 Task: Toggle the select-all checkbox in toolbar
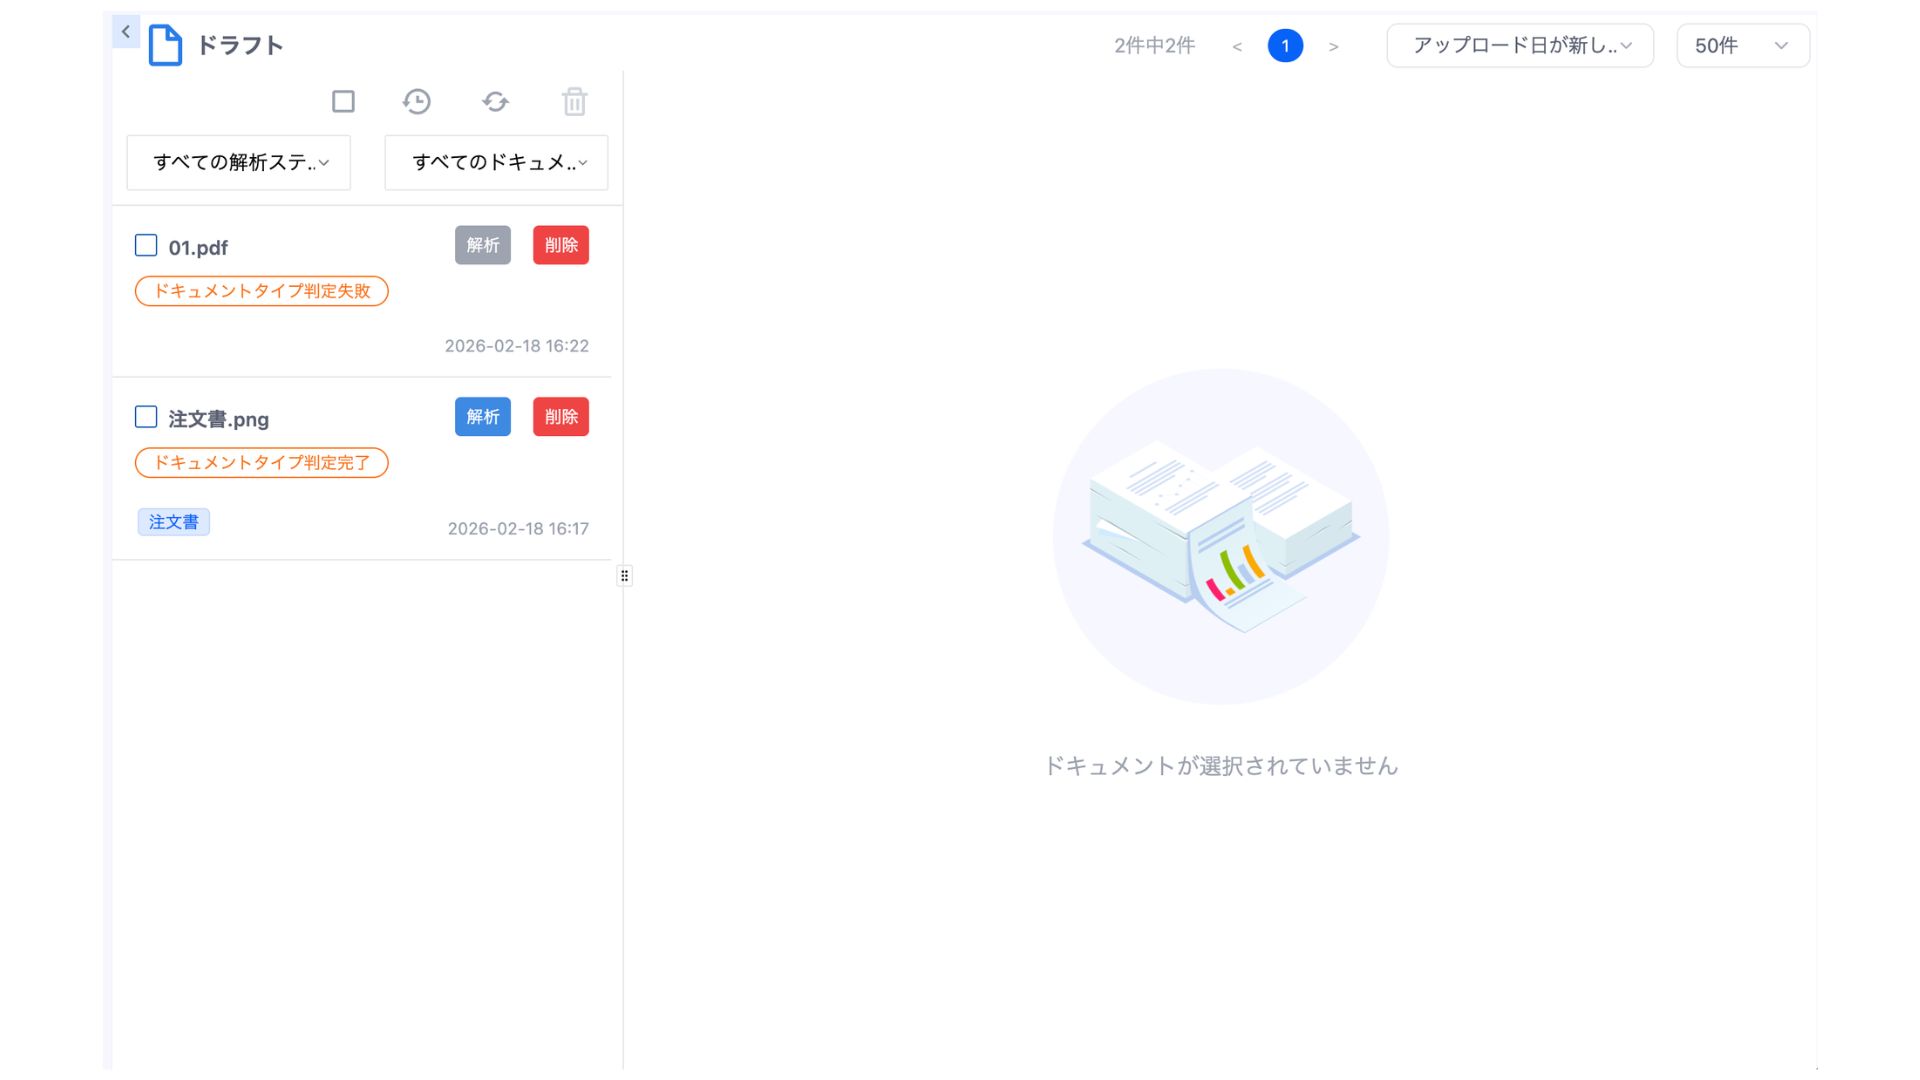point(343,101)
